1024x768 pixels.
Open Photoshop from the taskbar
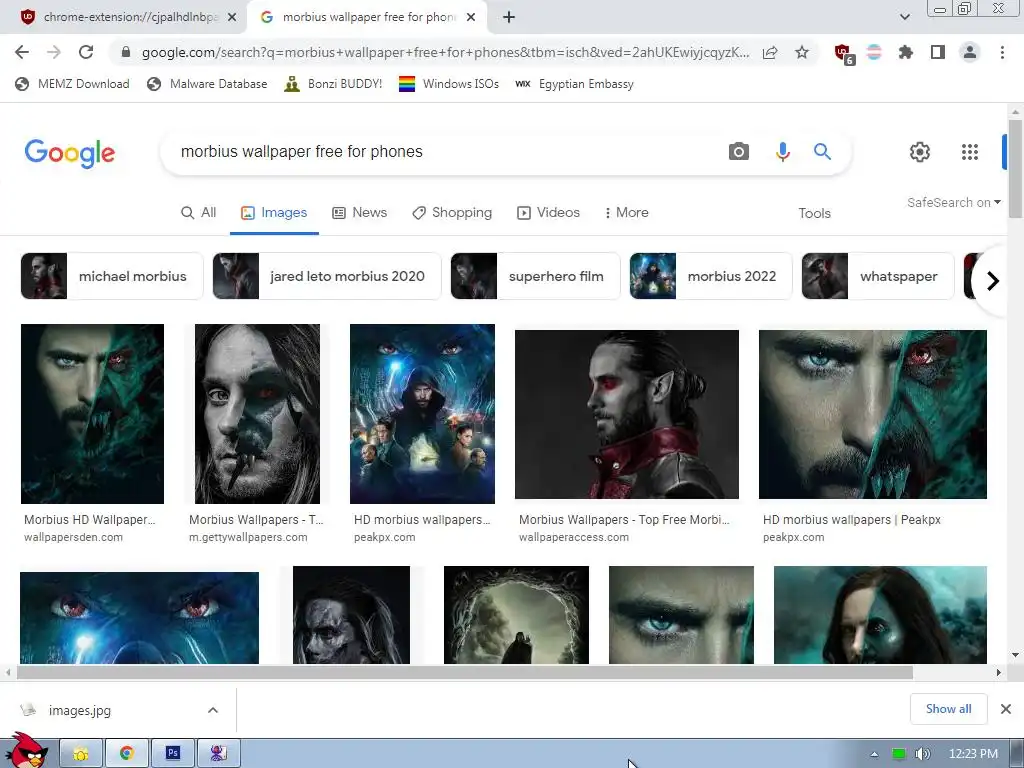point(172,753)
